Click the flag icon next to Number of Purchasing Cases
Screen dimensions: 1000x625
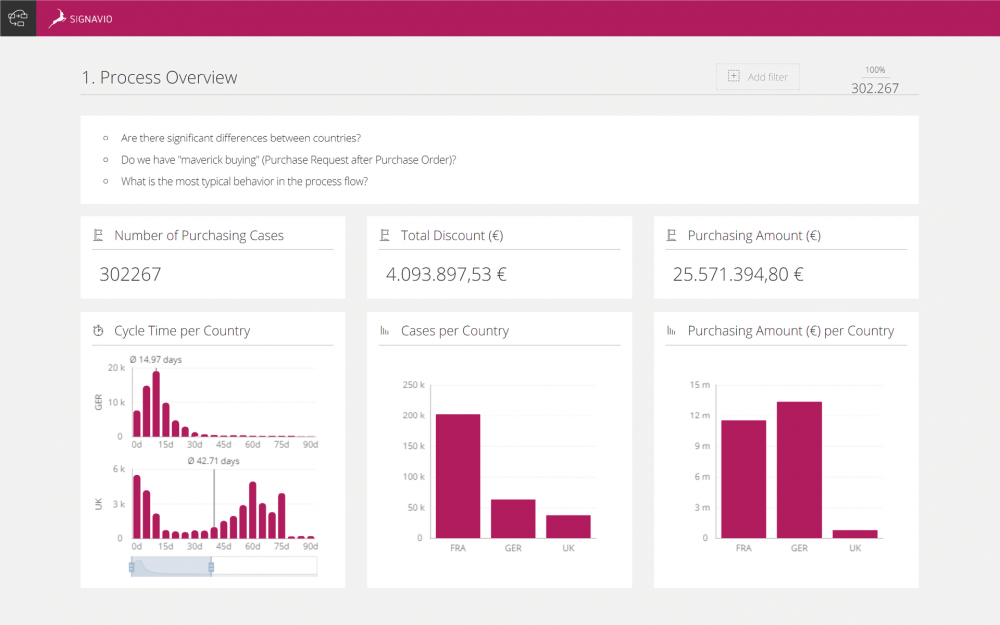pyautogui.click(x=98, y=236)
